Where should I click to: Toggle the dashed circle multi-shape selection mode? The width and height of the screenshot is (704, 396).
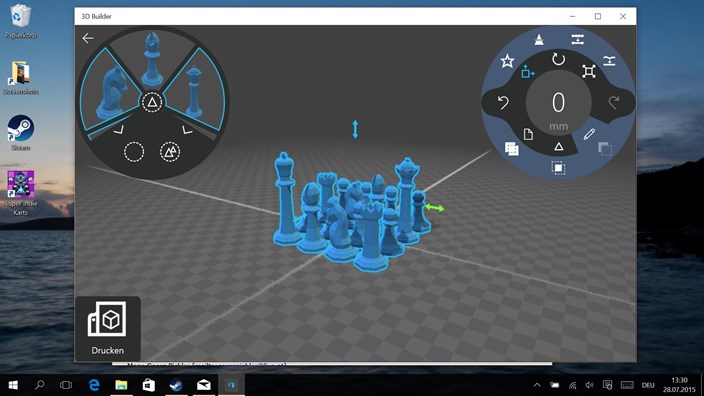point(170,152)
